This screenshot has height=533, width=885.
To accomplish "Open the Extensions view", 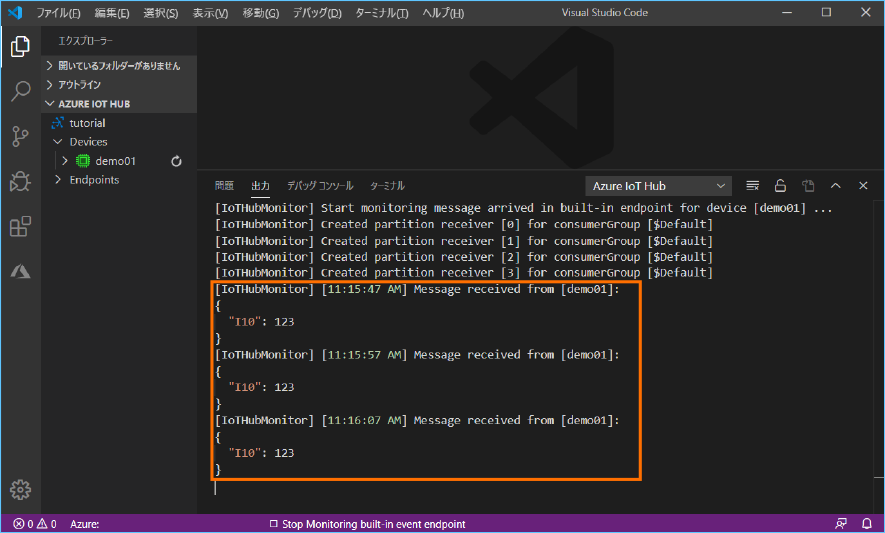I will [20, 227].
